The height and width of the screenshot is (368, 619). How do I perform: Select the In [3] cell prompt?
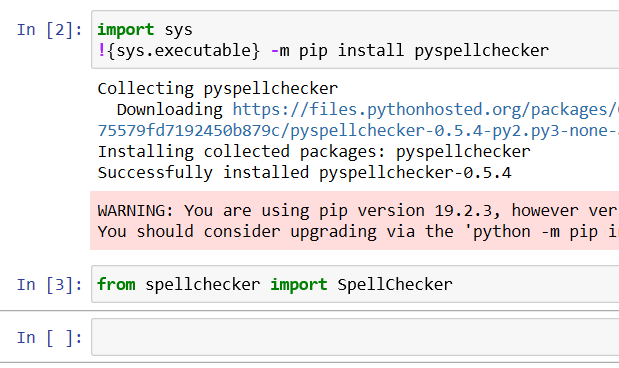click(x=49, y=284)
